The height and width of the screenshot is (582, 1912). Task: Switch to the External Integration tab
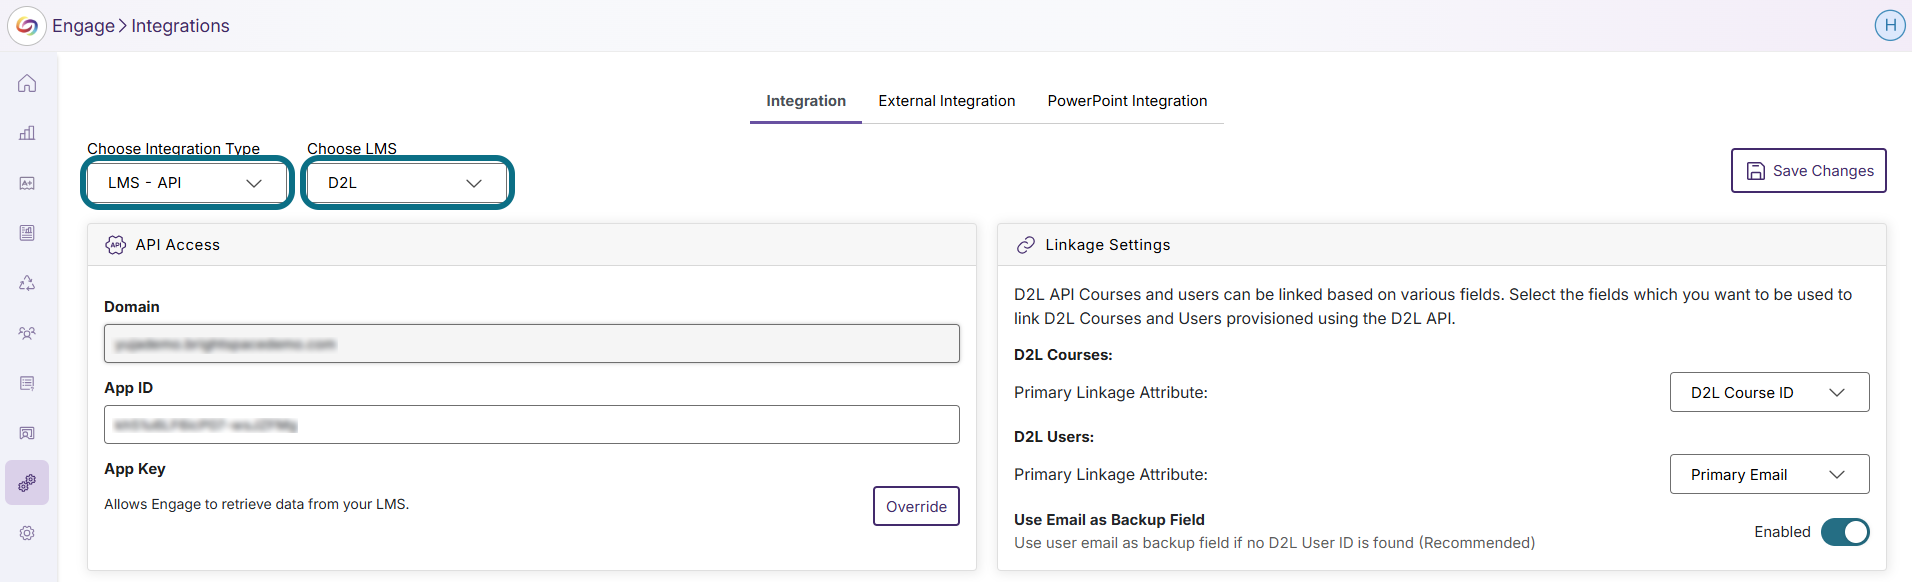tap(947, 101)
